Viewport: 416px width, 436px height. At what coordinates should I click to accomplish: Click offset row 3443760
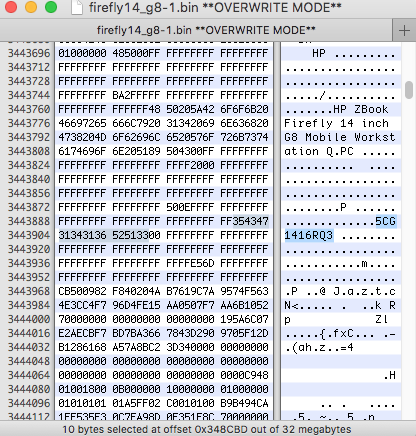29,109
